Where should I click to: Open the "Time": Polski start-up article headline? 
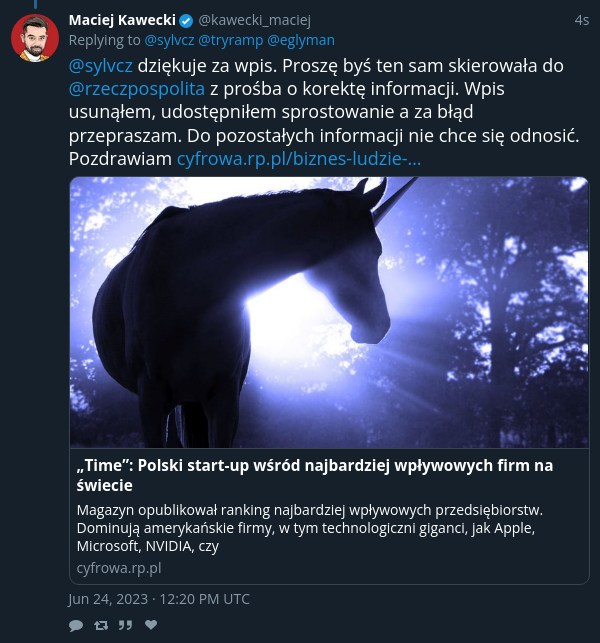(x=315, y=475)
